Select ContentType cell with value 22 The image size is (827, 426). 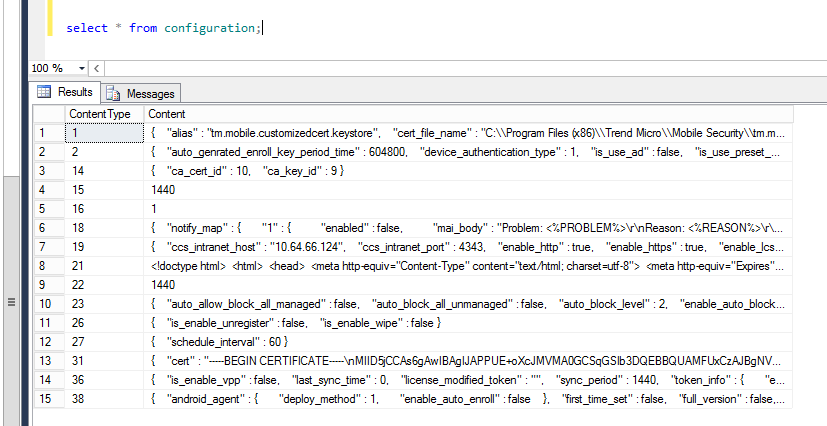pos(104,285)
